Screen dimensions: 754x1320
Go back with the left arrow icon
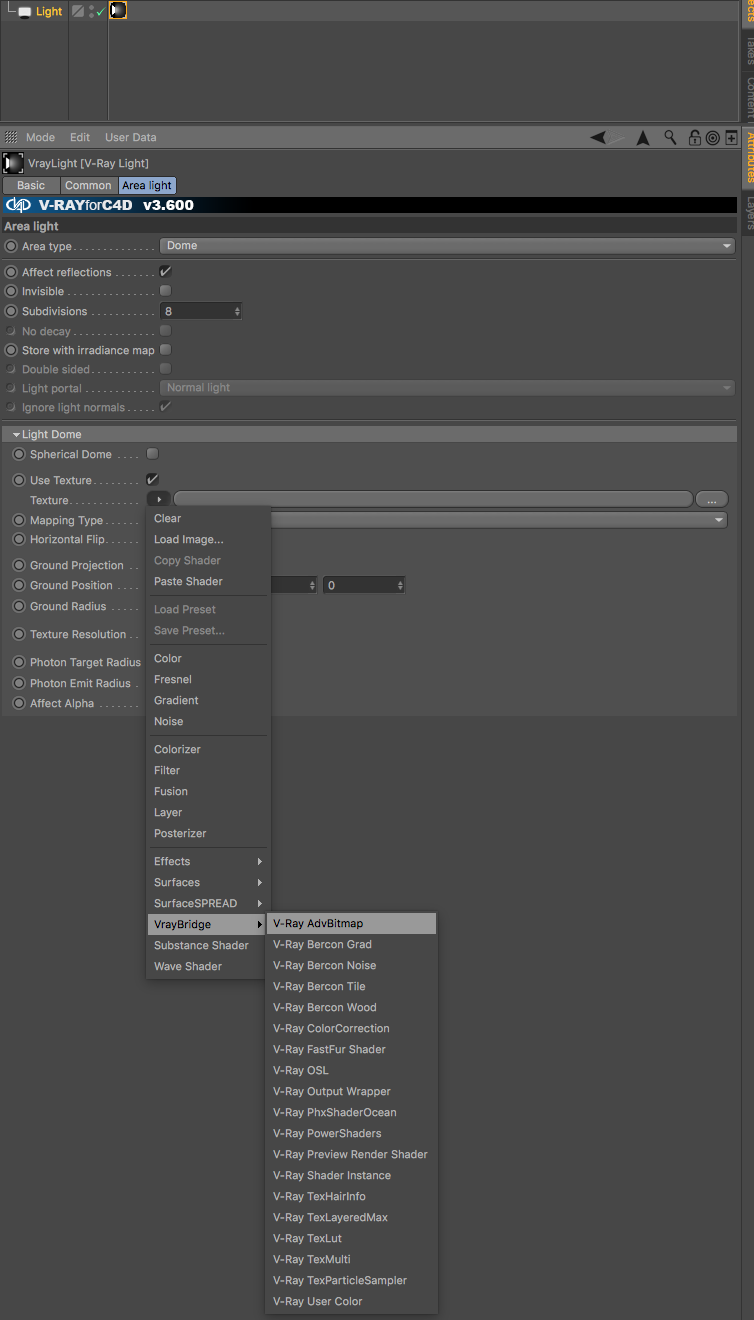point(598,137)
